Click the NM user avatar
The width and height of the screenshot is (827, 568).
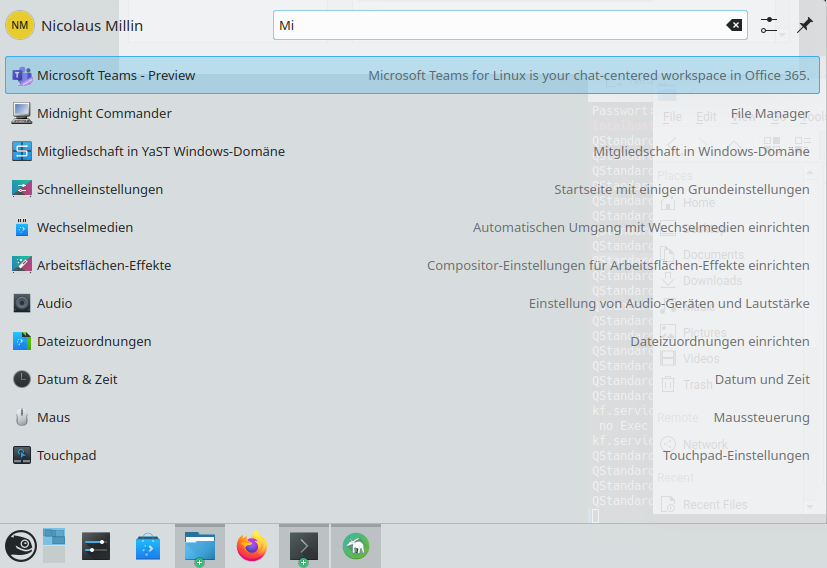pyautogui.click(x=20, y=25)
